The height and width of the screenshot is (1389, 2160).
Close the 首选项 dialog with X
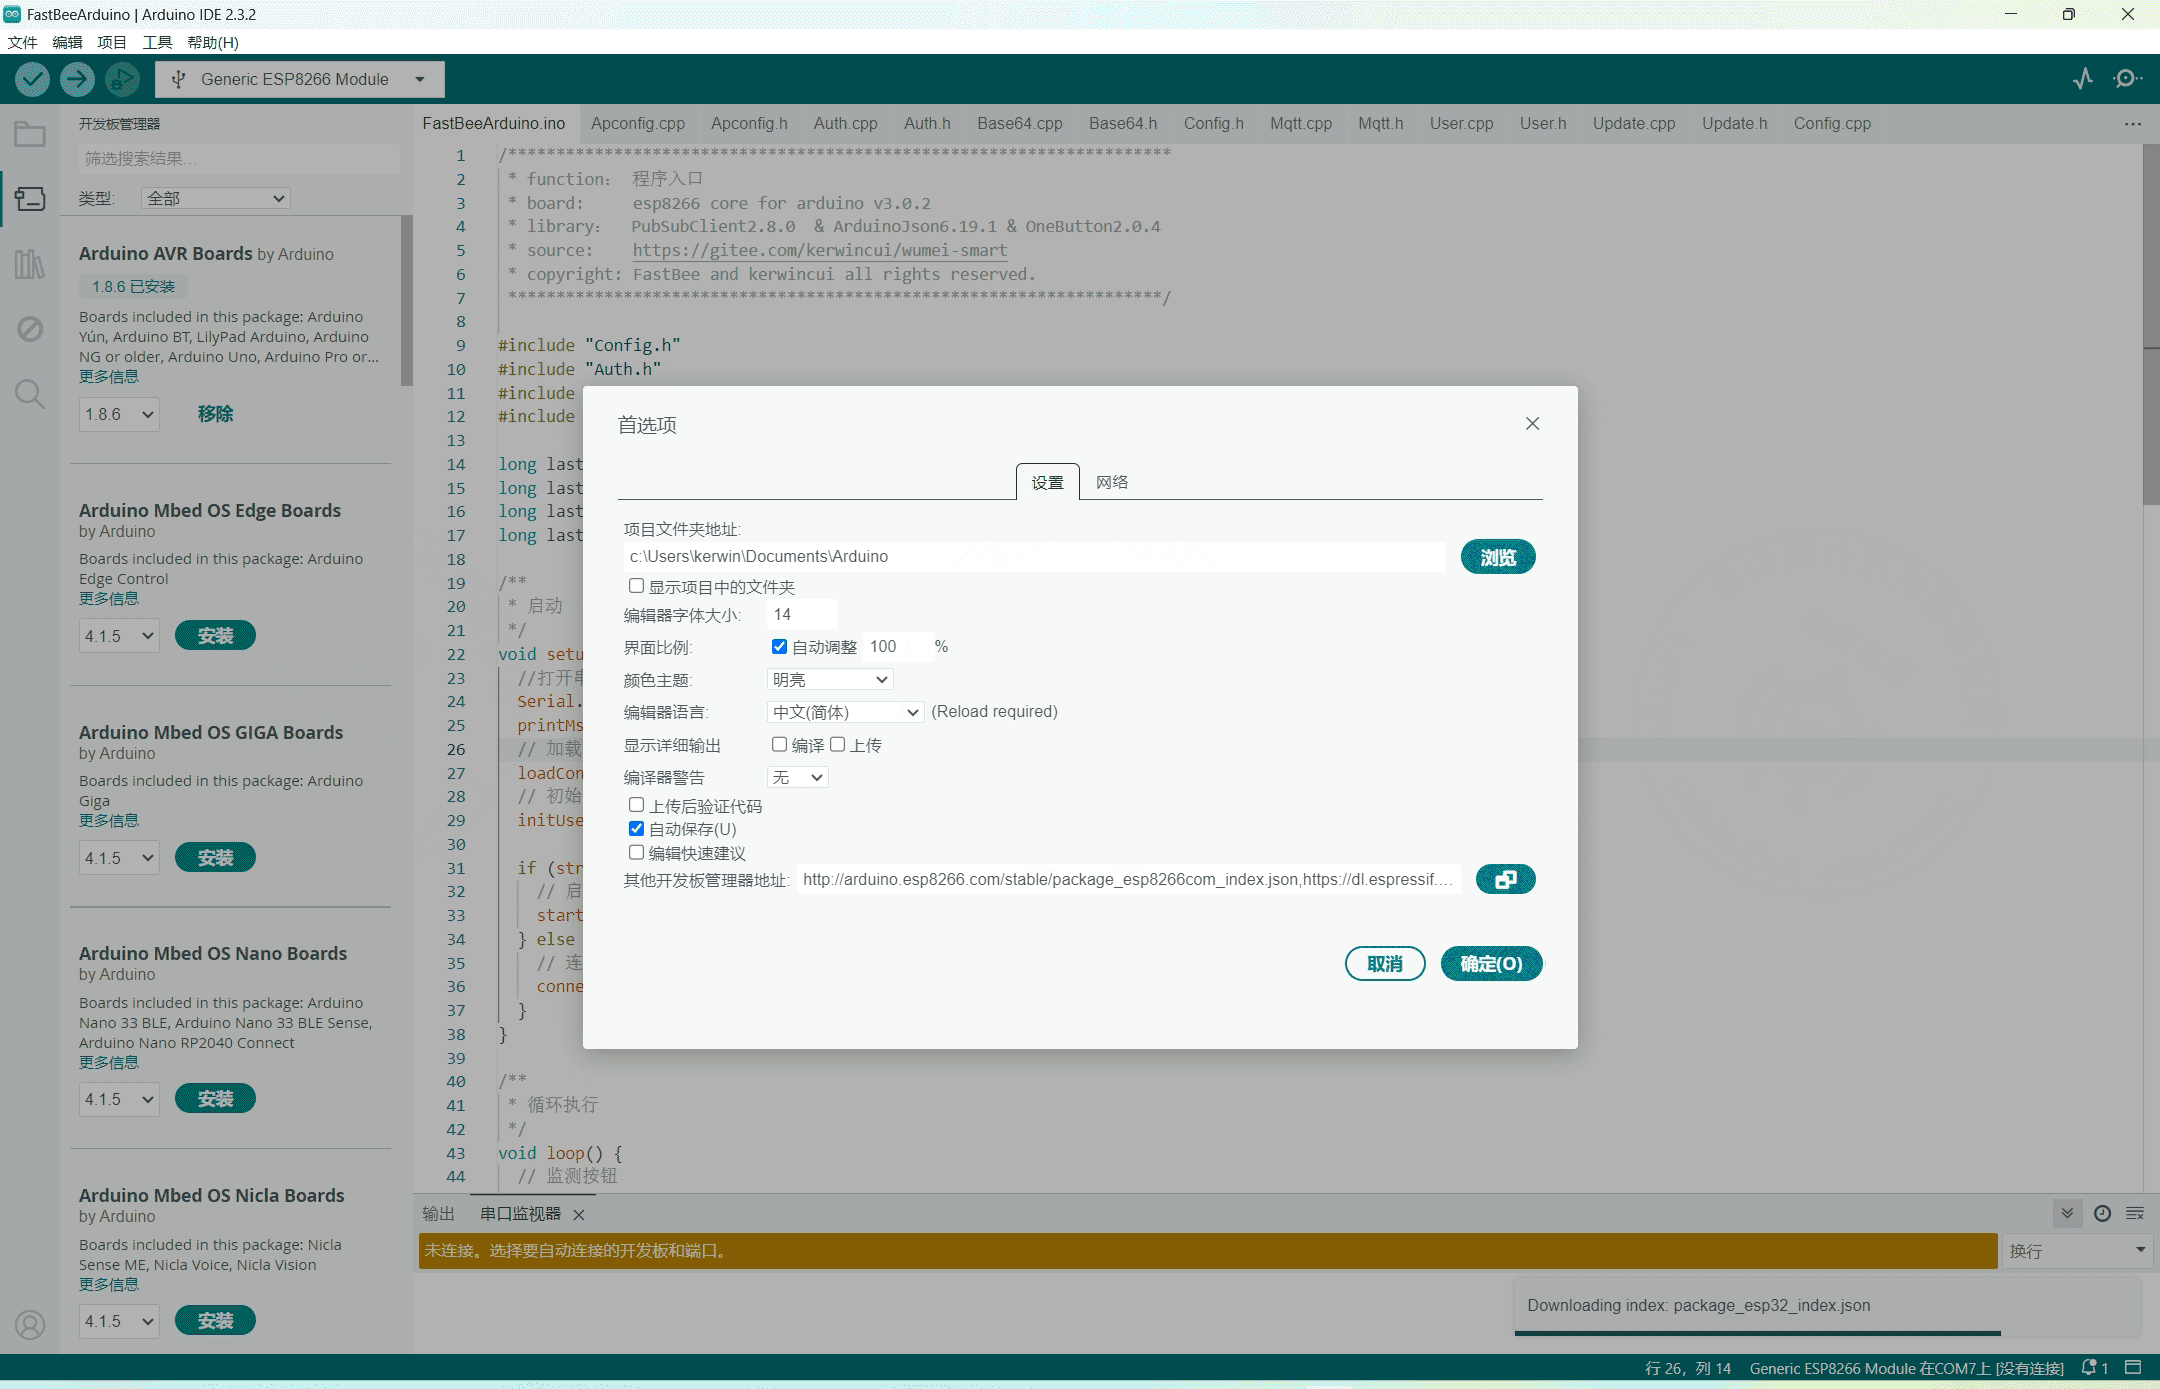coord(1532,424)
